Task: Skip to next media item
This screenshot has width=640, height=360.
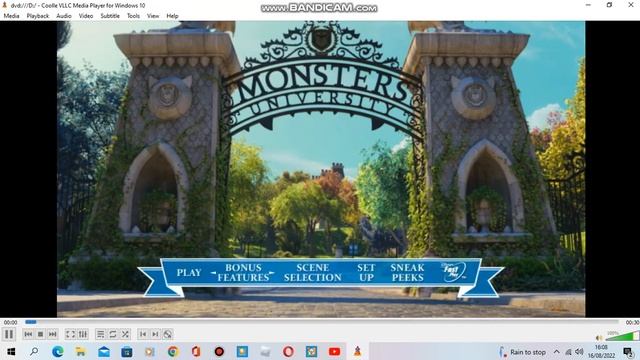Action: click(53, 334)
